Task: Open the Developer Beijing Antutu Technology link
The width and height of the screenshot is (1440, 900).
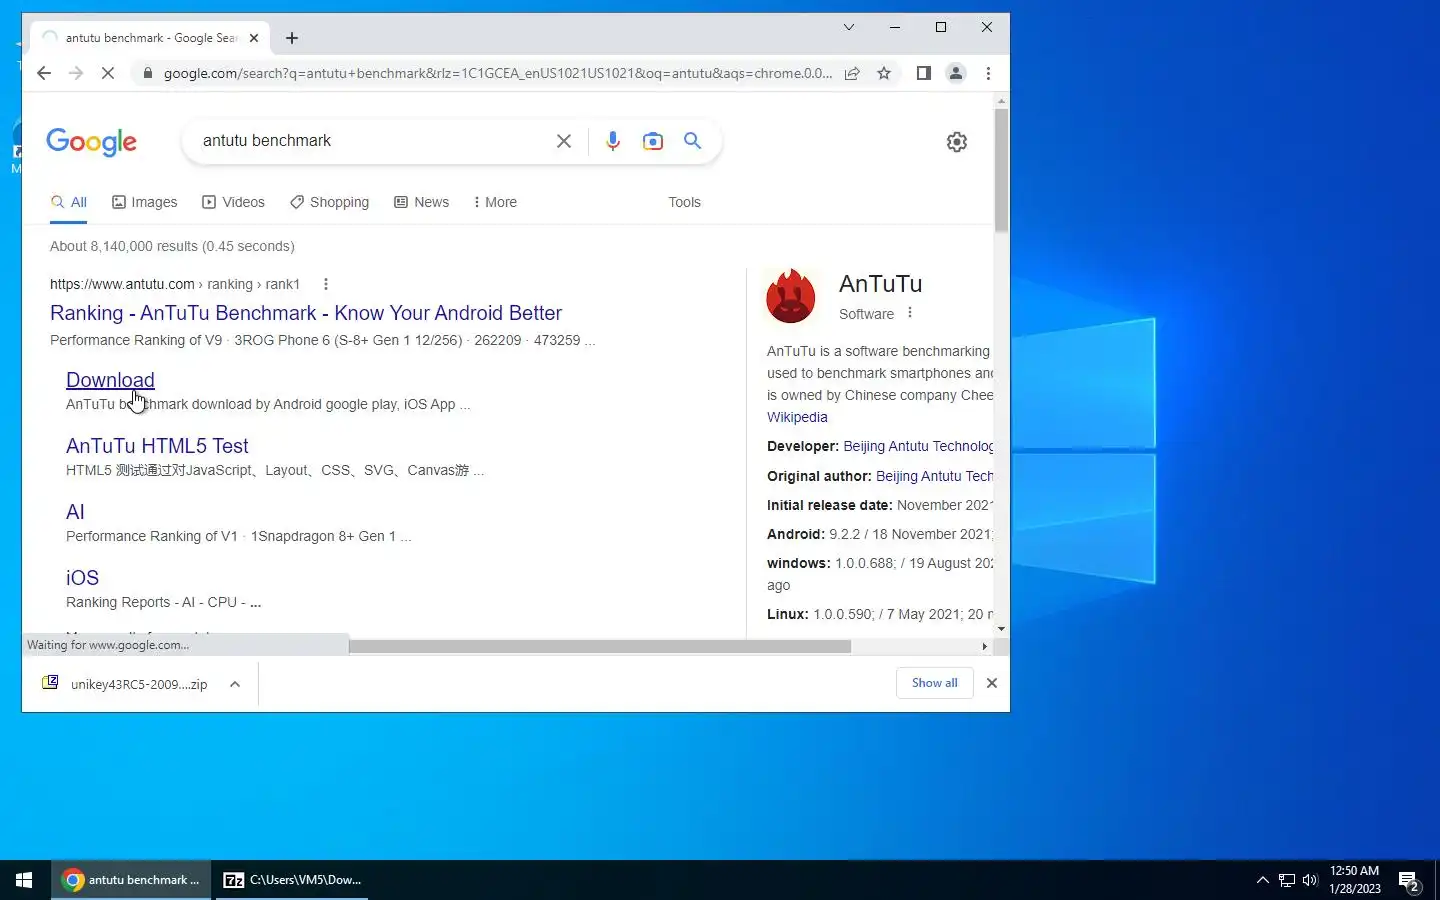Action: pos(918,446)
